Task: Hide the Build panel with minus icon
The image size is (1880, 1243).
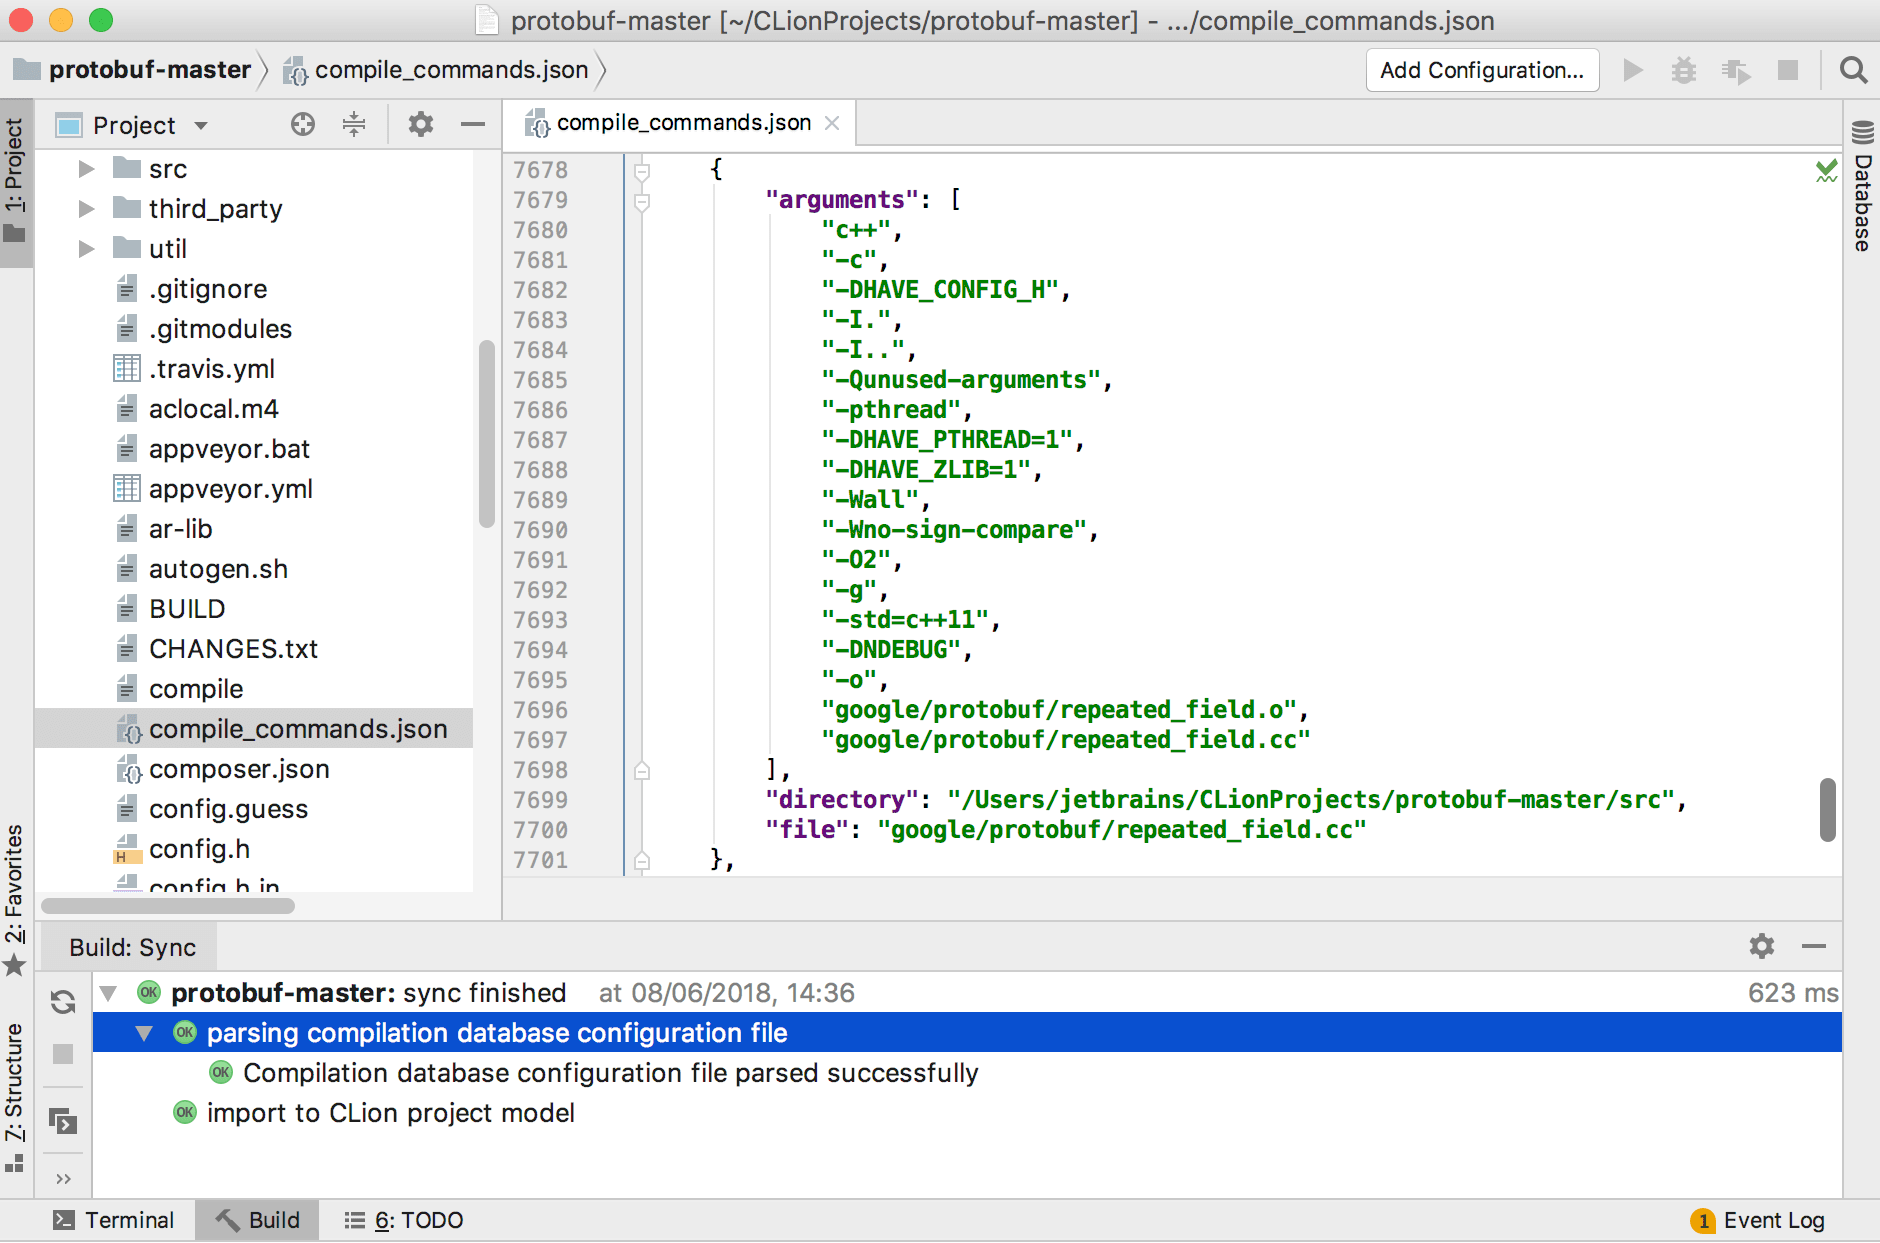Action: tap(1814, 946)
